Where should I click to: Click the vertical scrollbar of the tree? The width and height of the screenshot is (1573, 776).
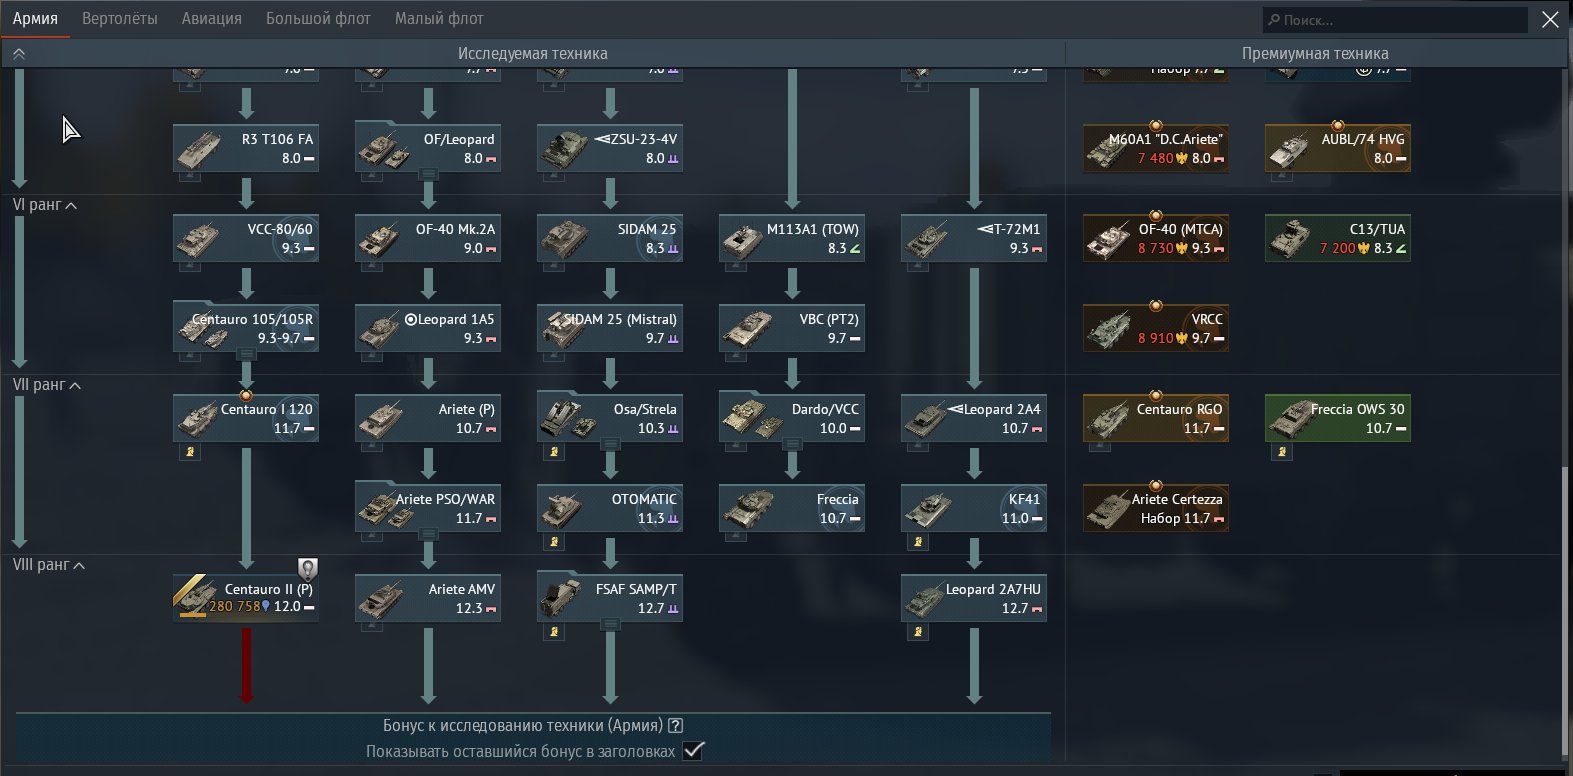click(1565, 610)
